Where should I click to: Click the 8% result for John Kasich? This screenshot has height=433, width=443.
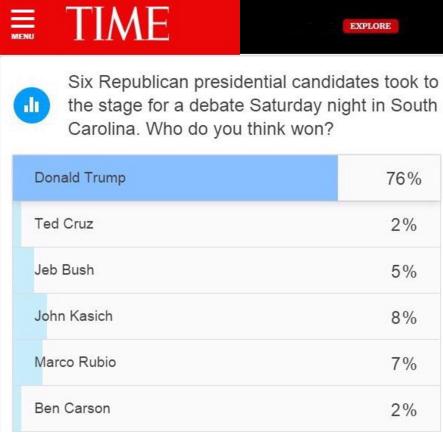click(404, 317)
